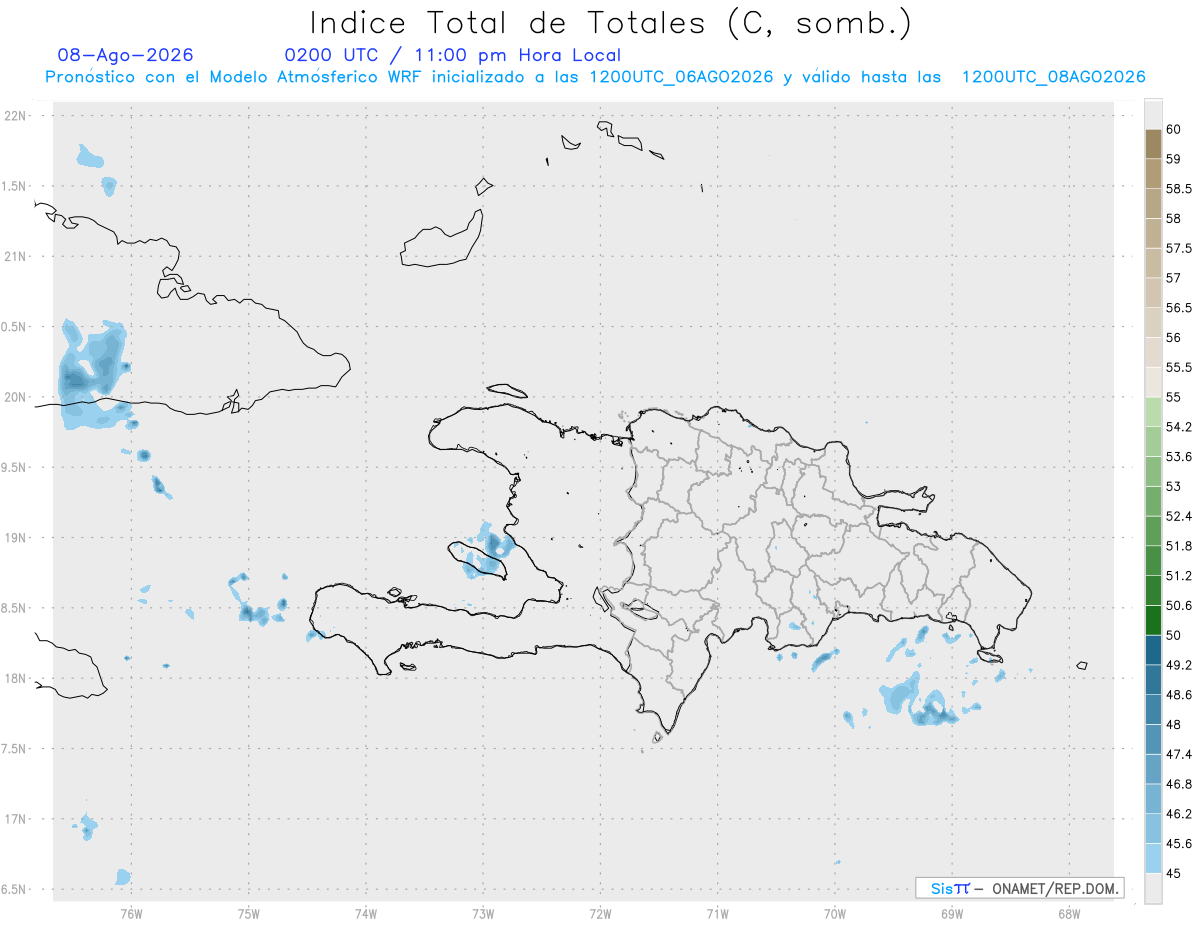1200x927 pixels.
Task: Click the '72W' longitude label
Action: (x=601, y=913)
